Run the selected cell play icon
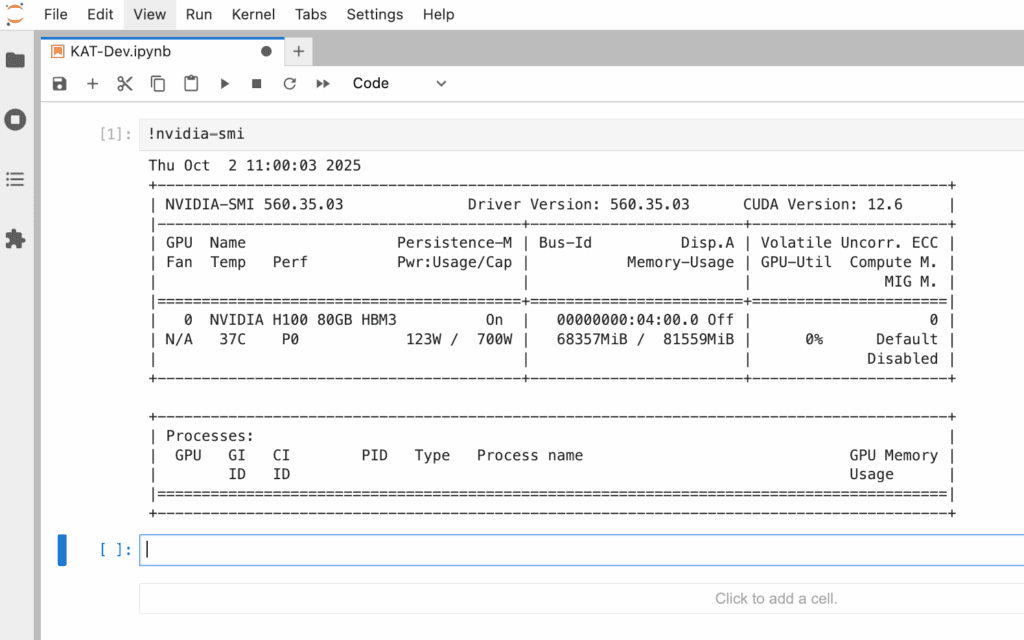This screenshot has width=1024, height=640. tap(224, 84)
